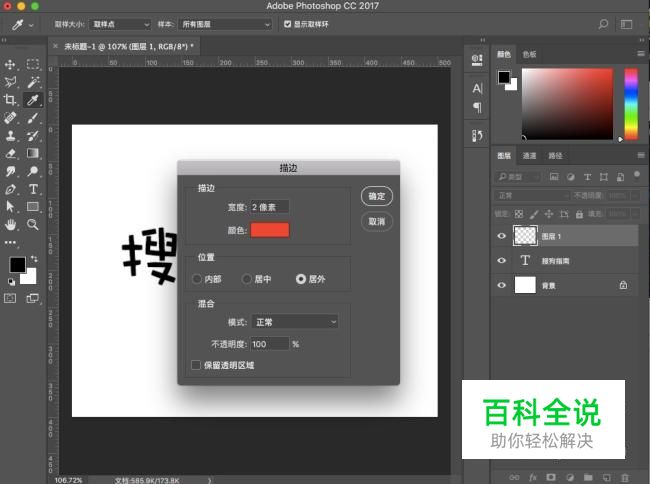This screenshot has width=650, height=484.
Task: Check the 保留透明区域 checkbox
Action: 196,365
